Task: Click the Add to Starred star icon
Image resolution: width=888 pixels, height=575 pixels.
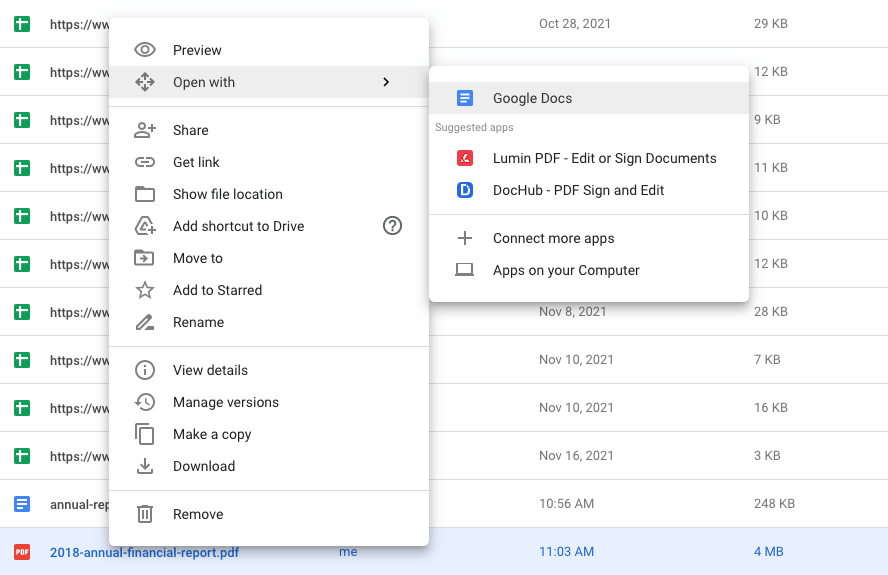Action: coord(145,290)
